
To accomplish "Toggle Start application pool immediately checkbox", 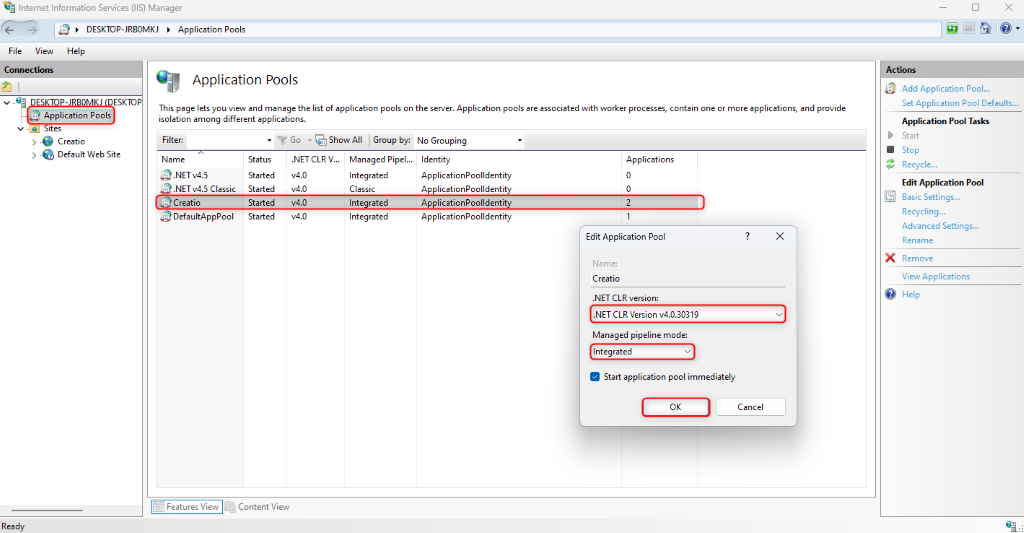I will pyautogui.click(x=595, y=377).
